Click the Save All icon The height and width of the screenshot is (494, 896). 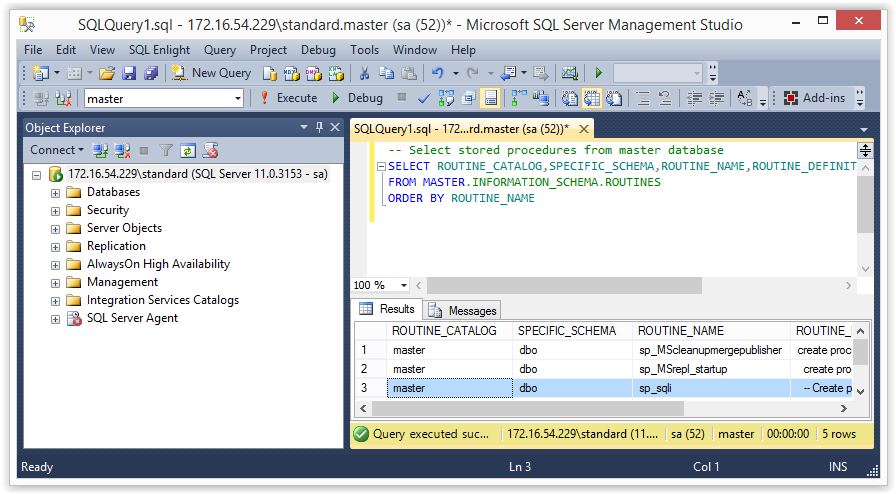(151, 73)
